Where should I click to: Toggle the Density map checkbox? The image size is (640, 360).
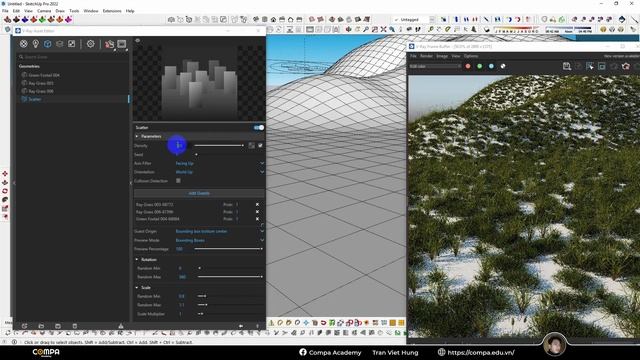tap(260, 145)
